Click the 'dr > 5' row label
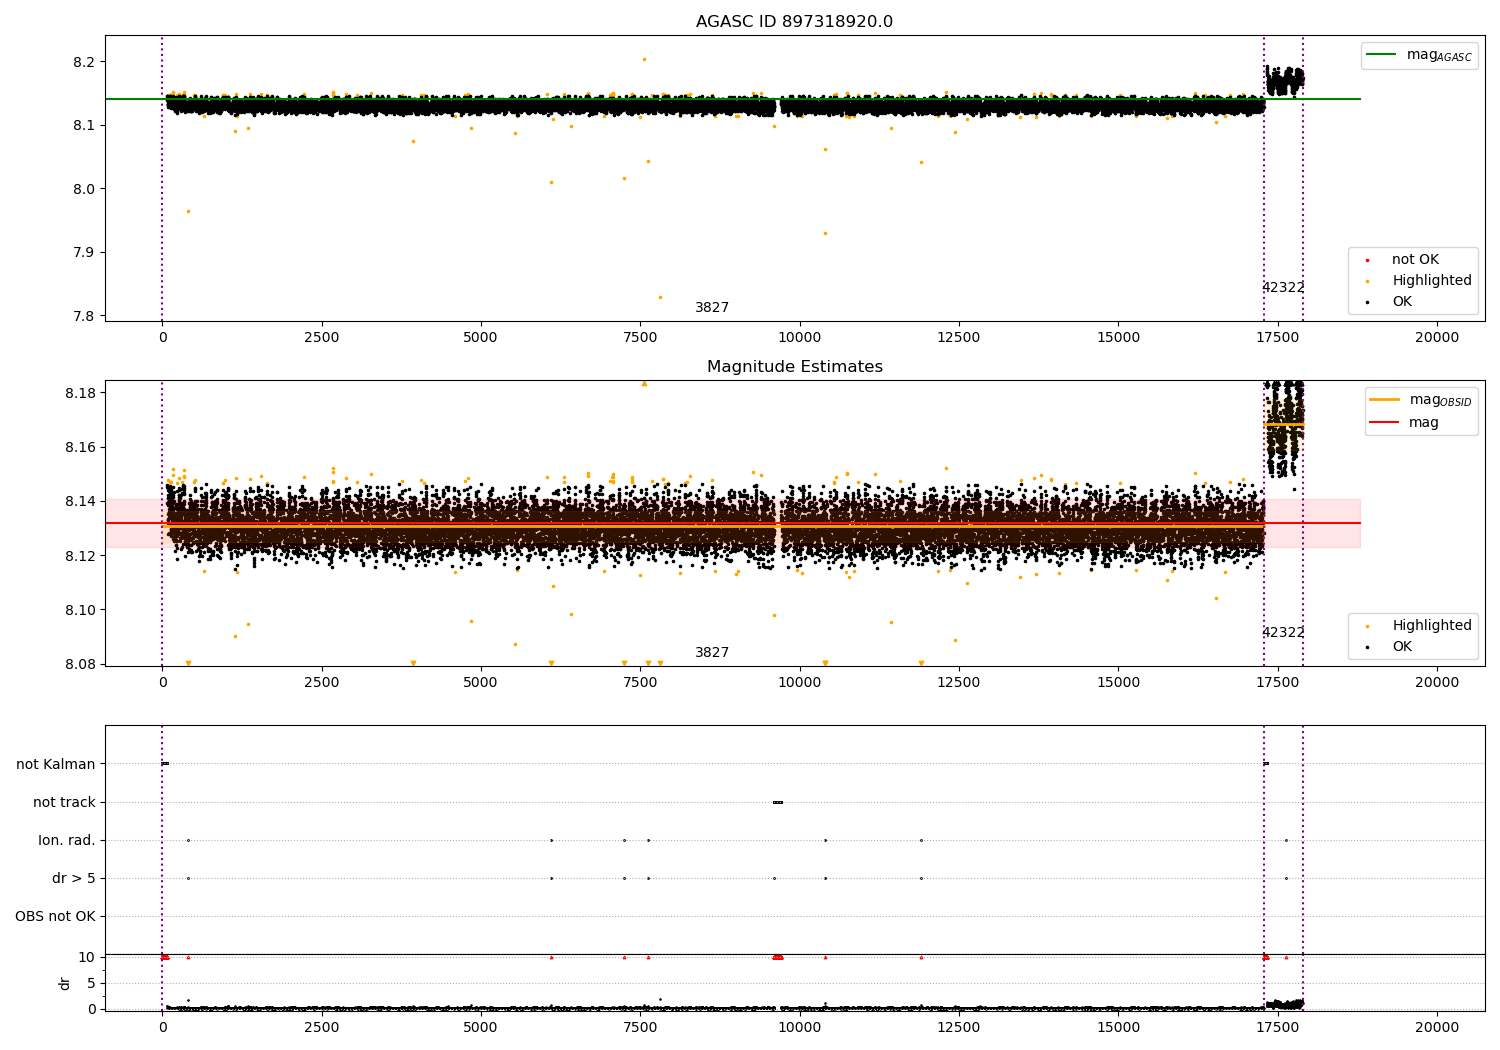 pyautogui.click(x=74, y=878)
